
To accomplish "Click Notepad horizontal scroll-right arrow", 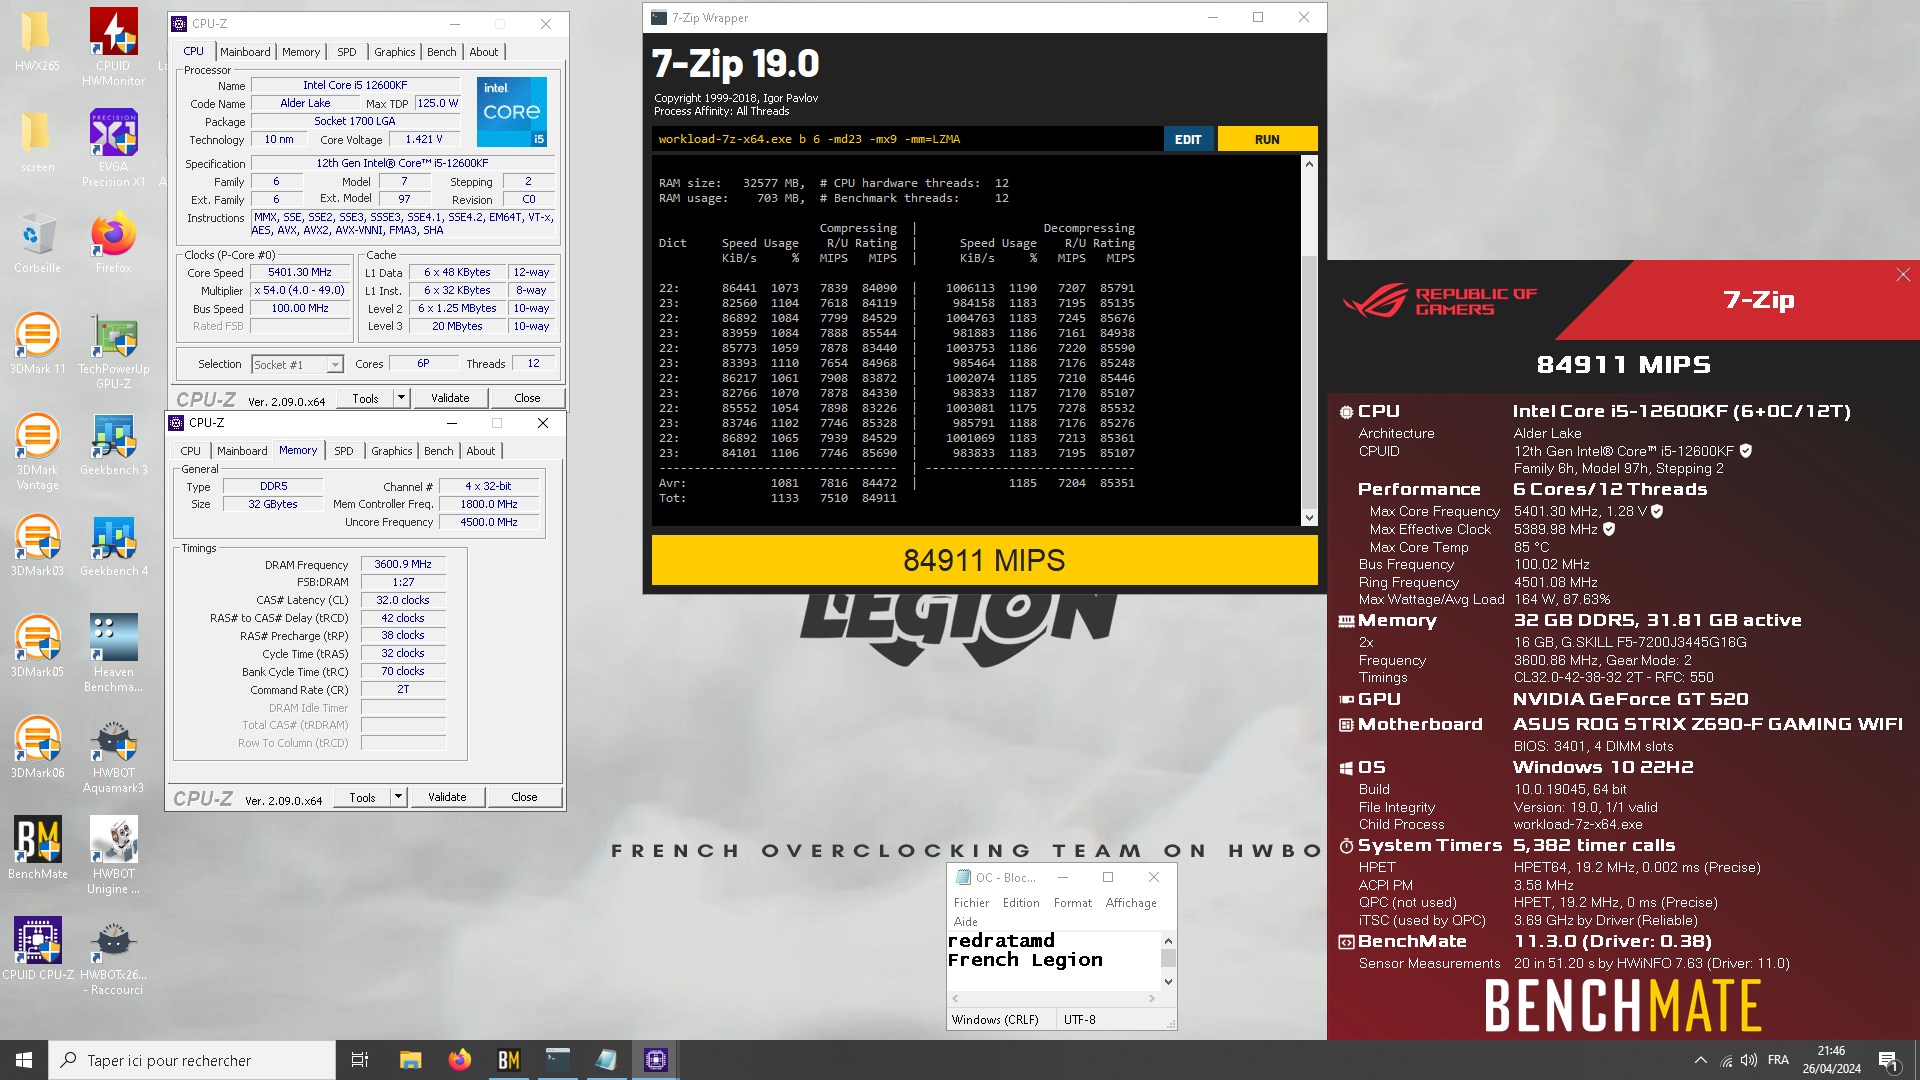I will 1152,998.
